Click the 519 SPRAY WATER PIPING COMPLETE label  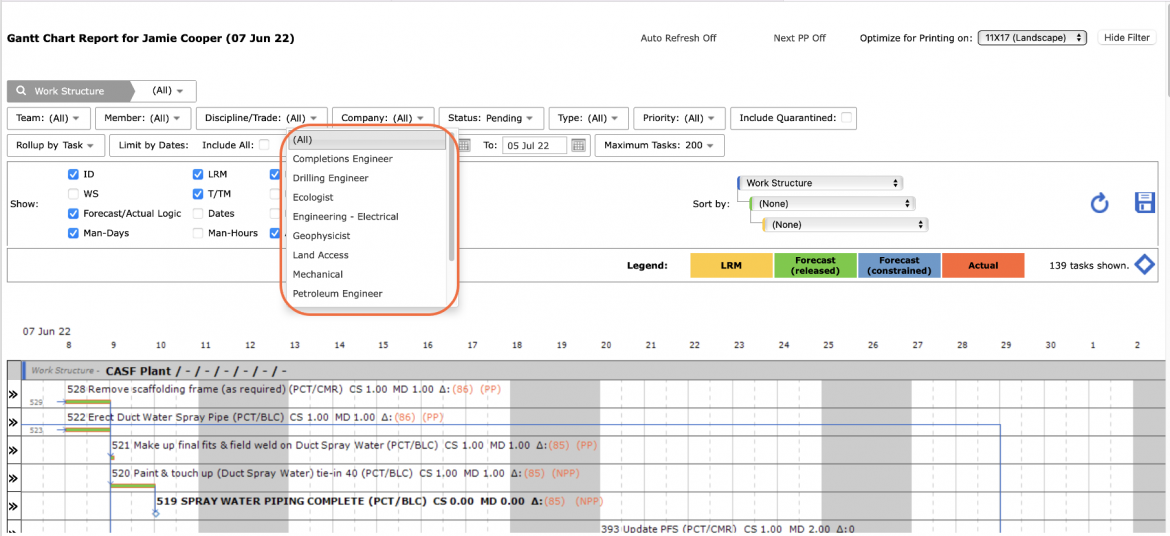pyautogui.click(x=380, y=502)
